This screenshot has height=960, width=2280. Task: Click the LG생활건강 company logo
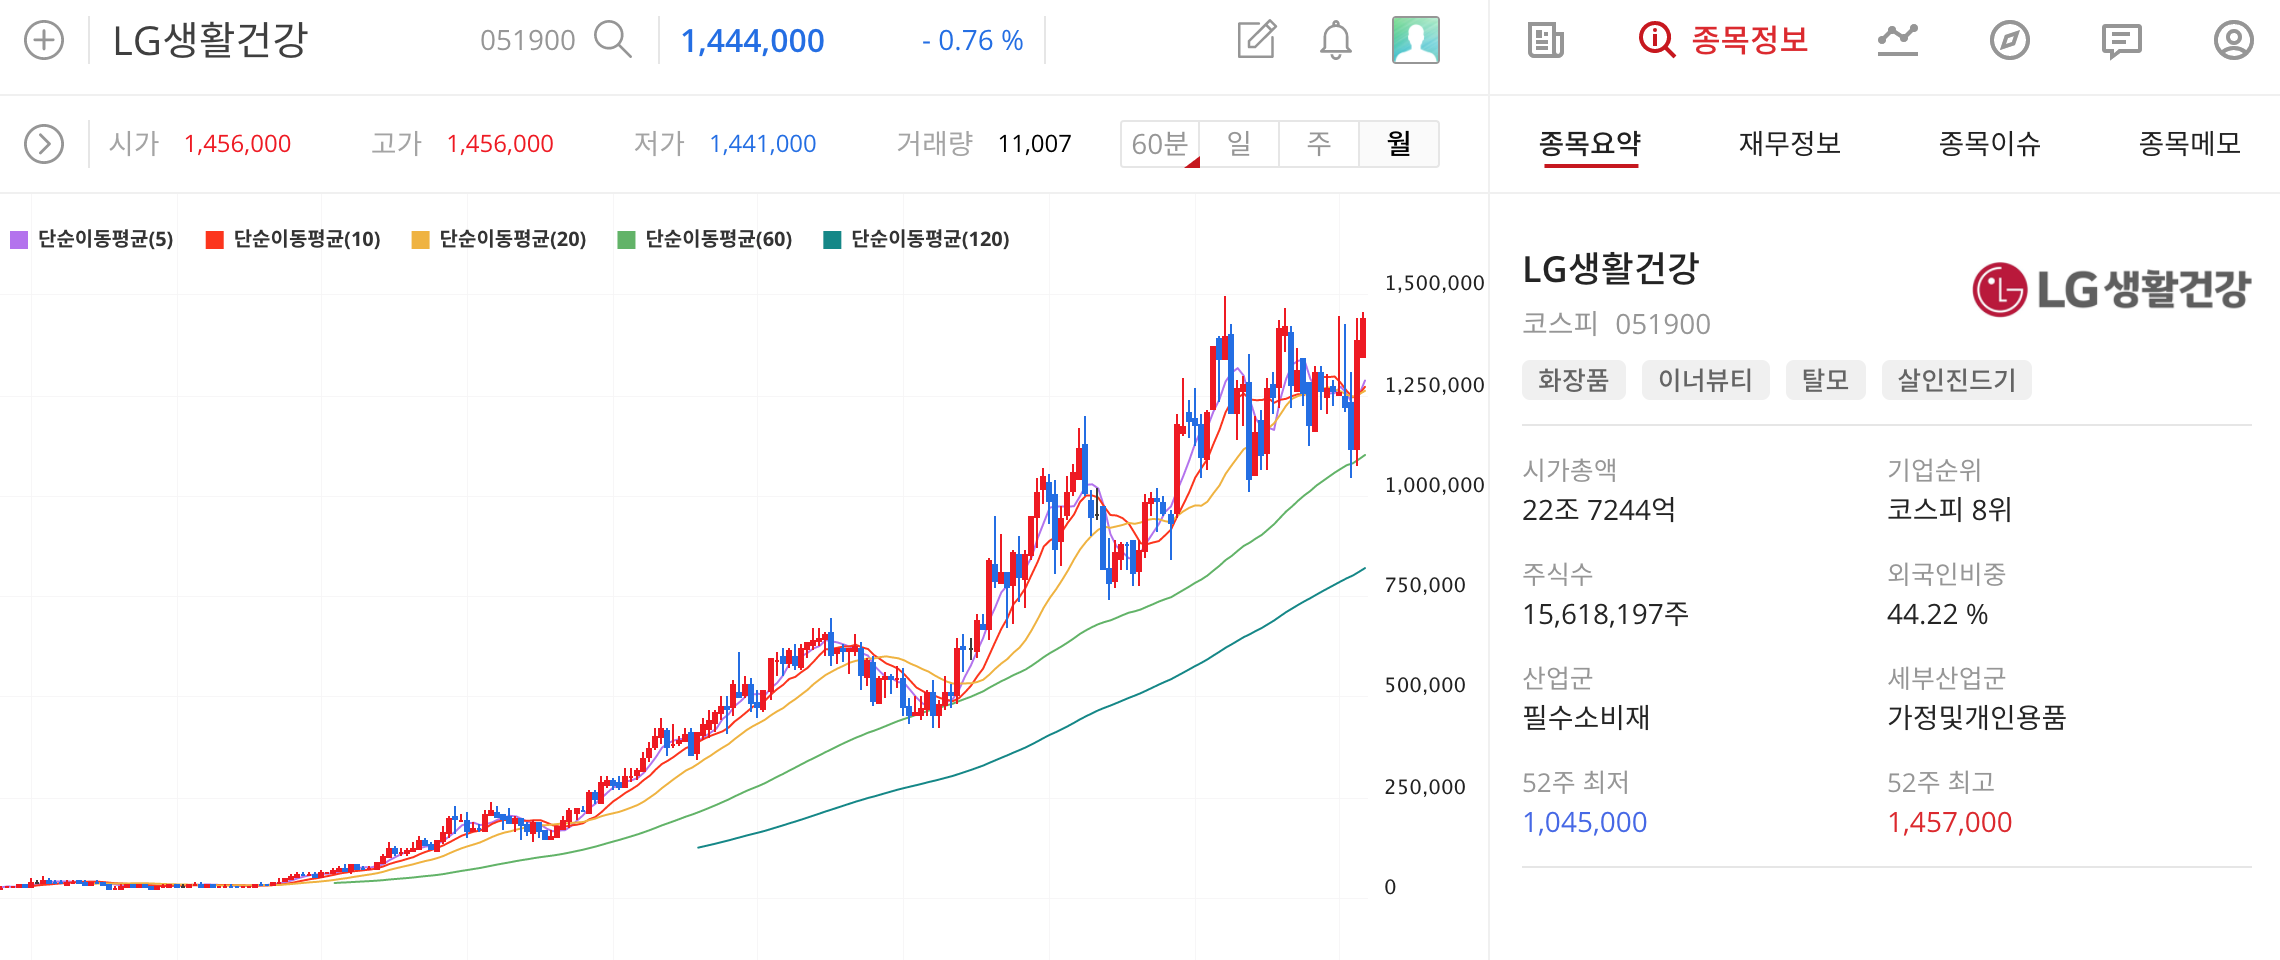[x=2111, y=290]
